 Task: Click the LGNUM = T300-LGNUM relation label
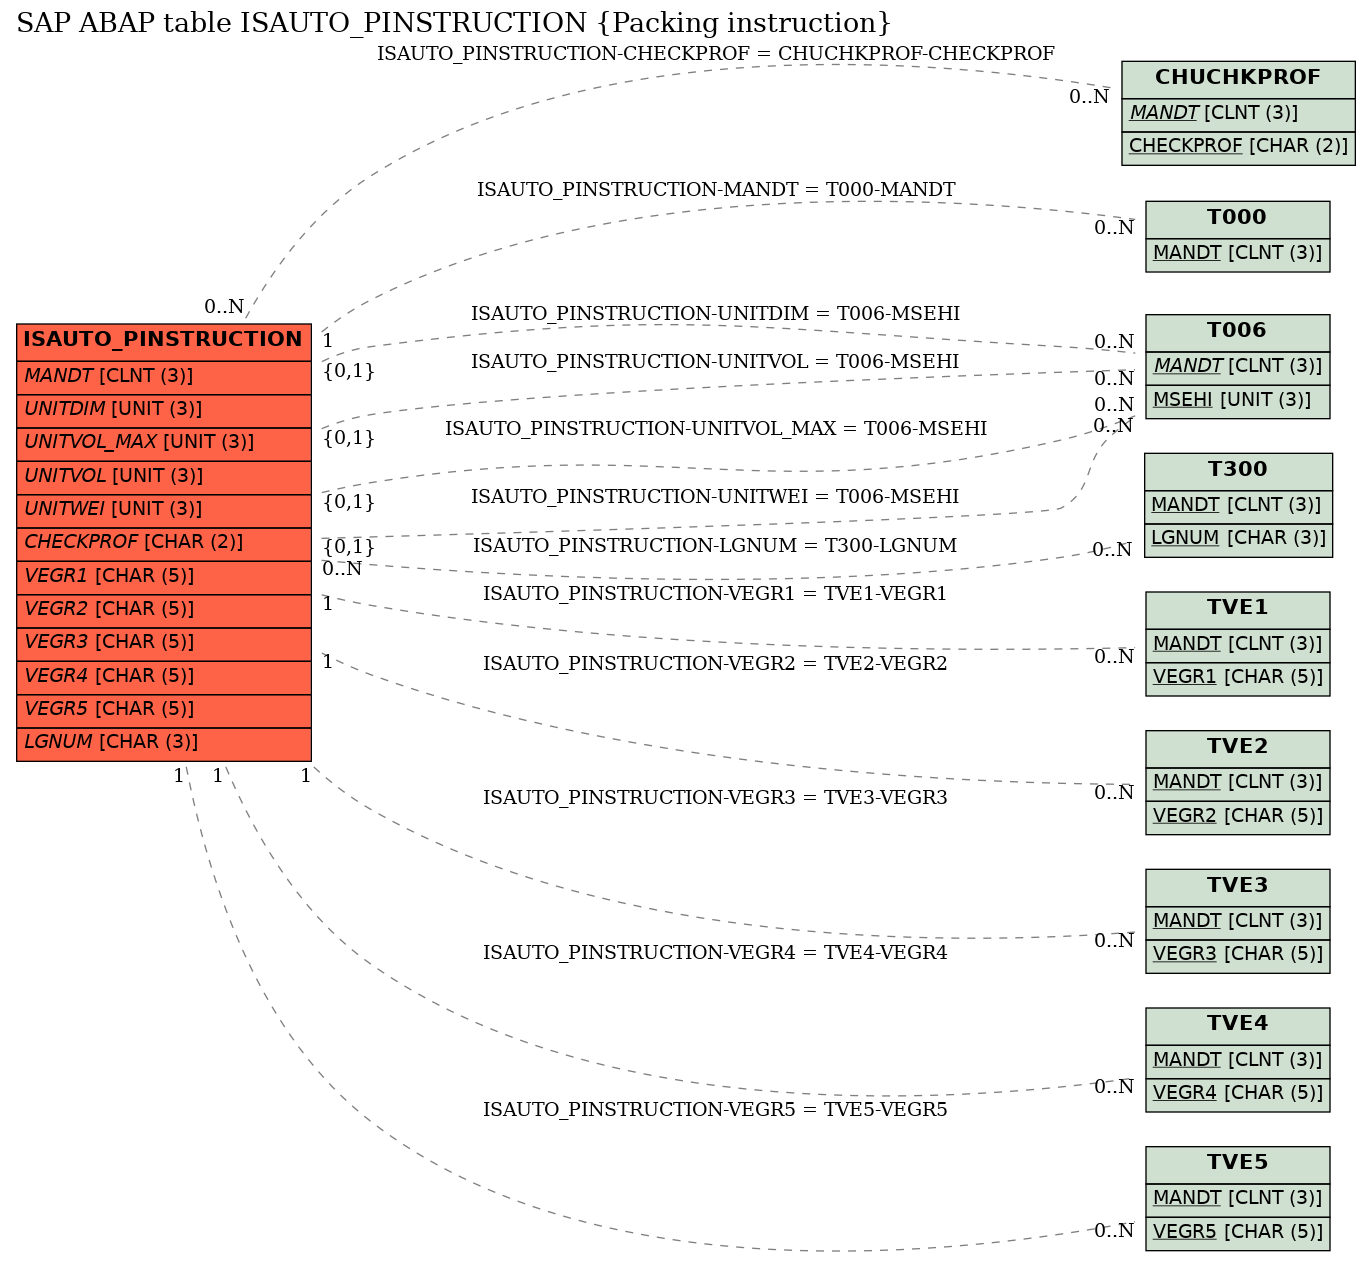point(716,546)
